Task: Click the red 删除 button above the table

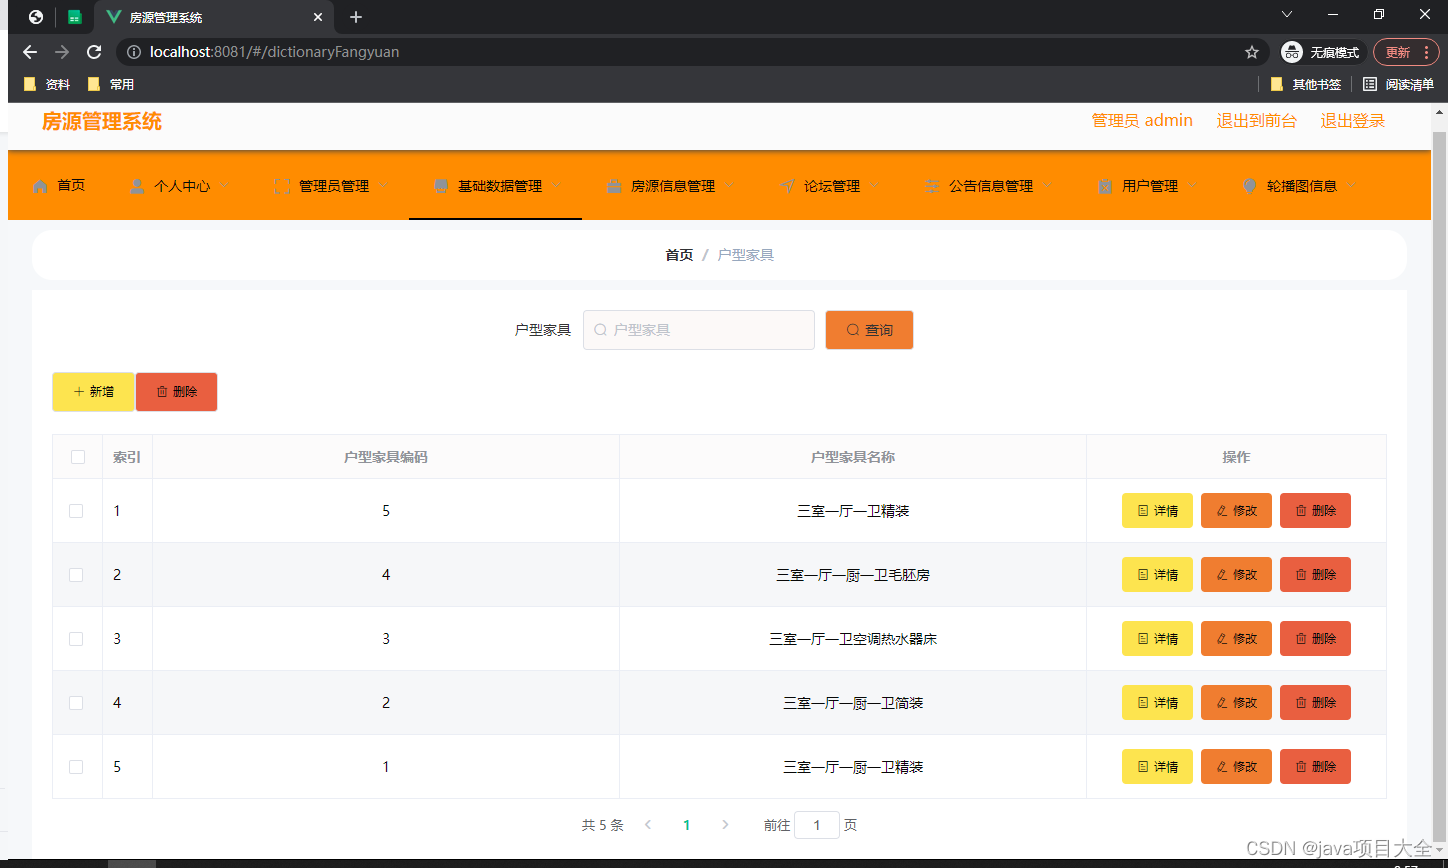Action: [x=176, y=392]
